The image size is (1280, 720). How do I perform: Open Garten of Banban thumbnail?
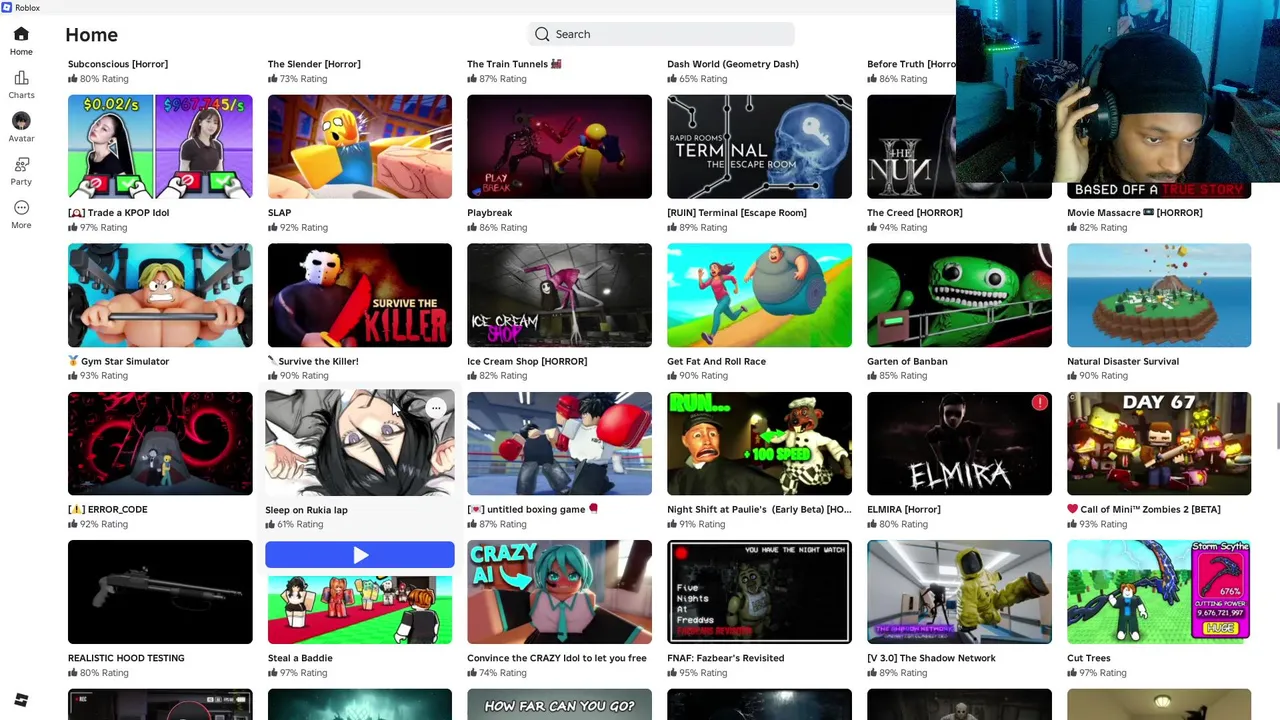pyautogui.click(x=959, y=295)
